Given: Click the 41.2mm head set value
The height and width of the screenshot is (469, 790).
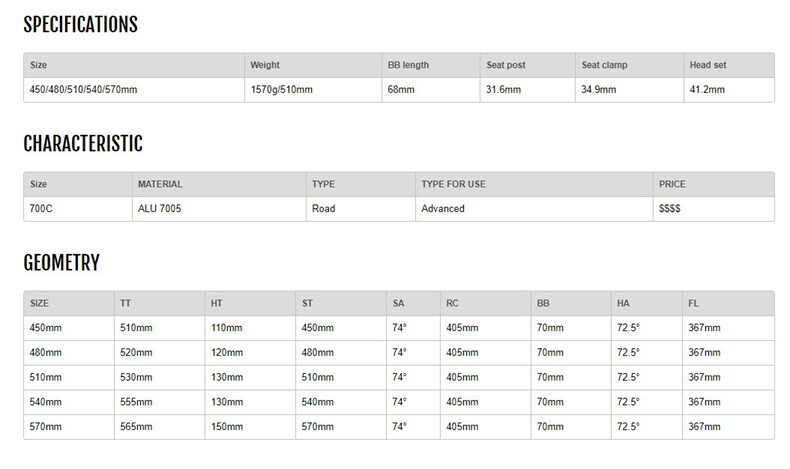Looking at the screenshot, I should (x=707, y=89).
